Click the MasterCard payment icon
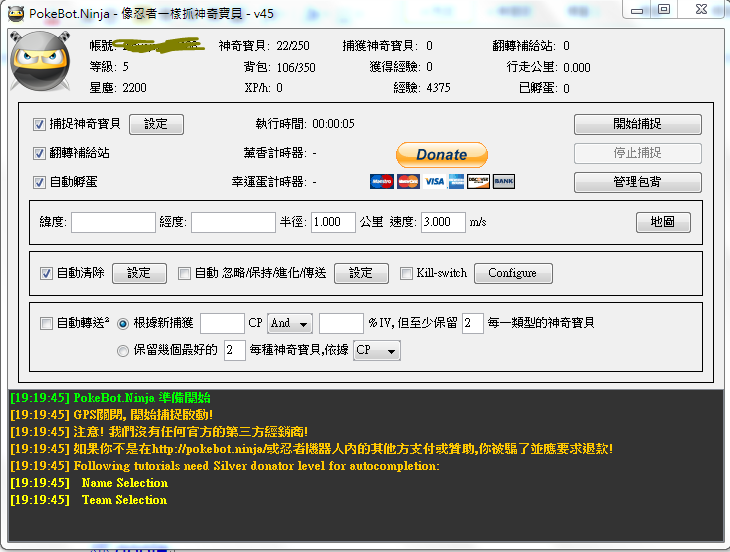730x552 pixels. [x=408, y=182]
